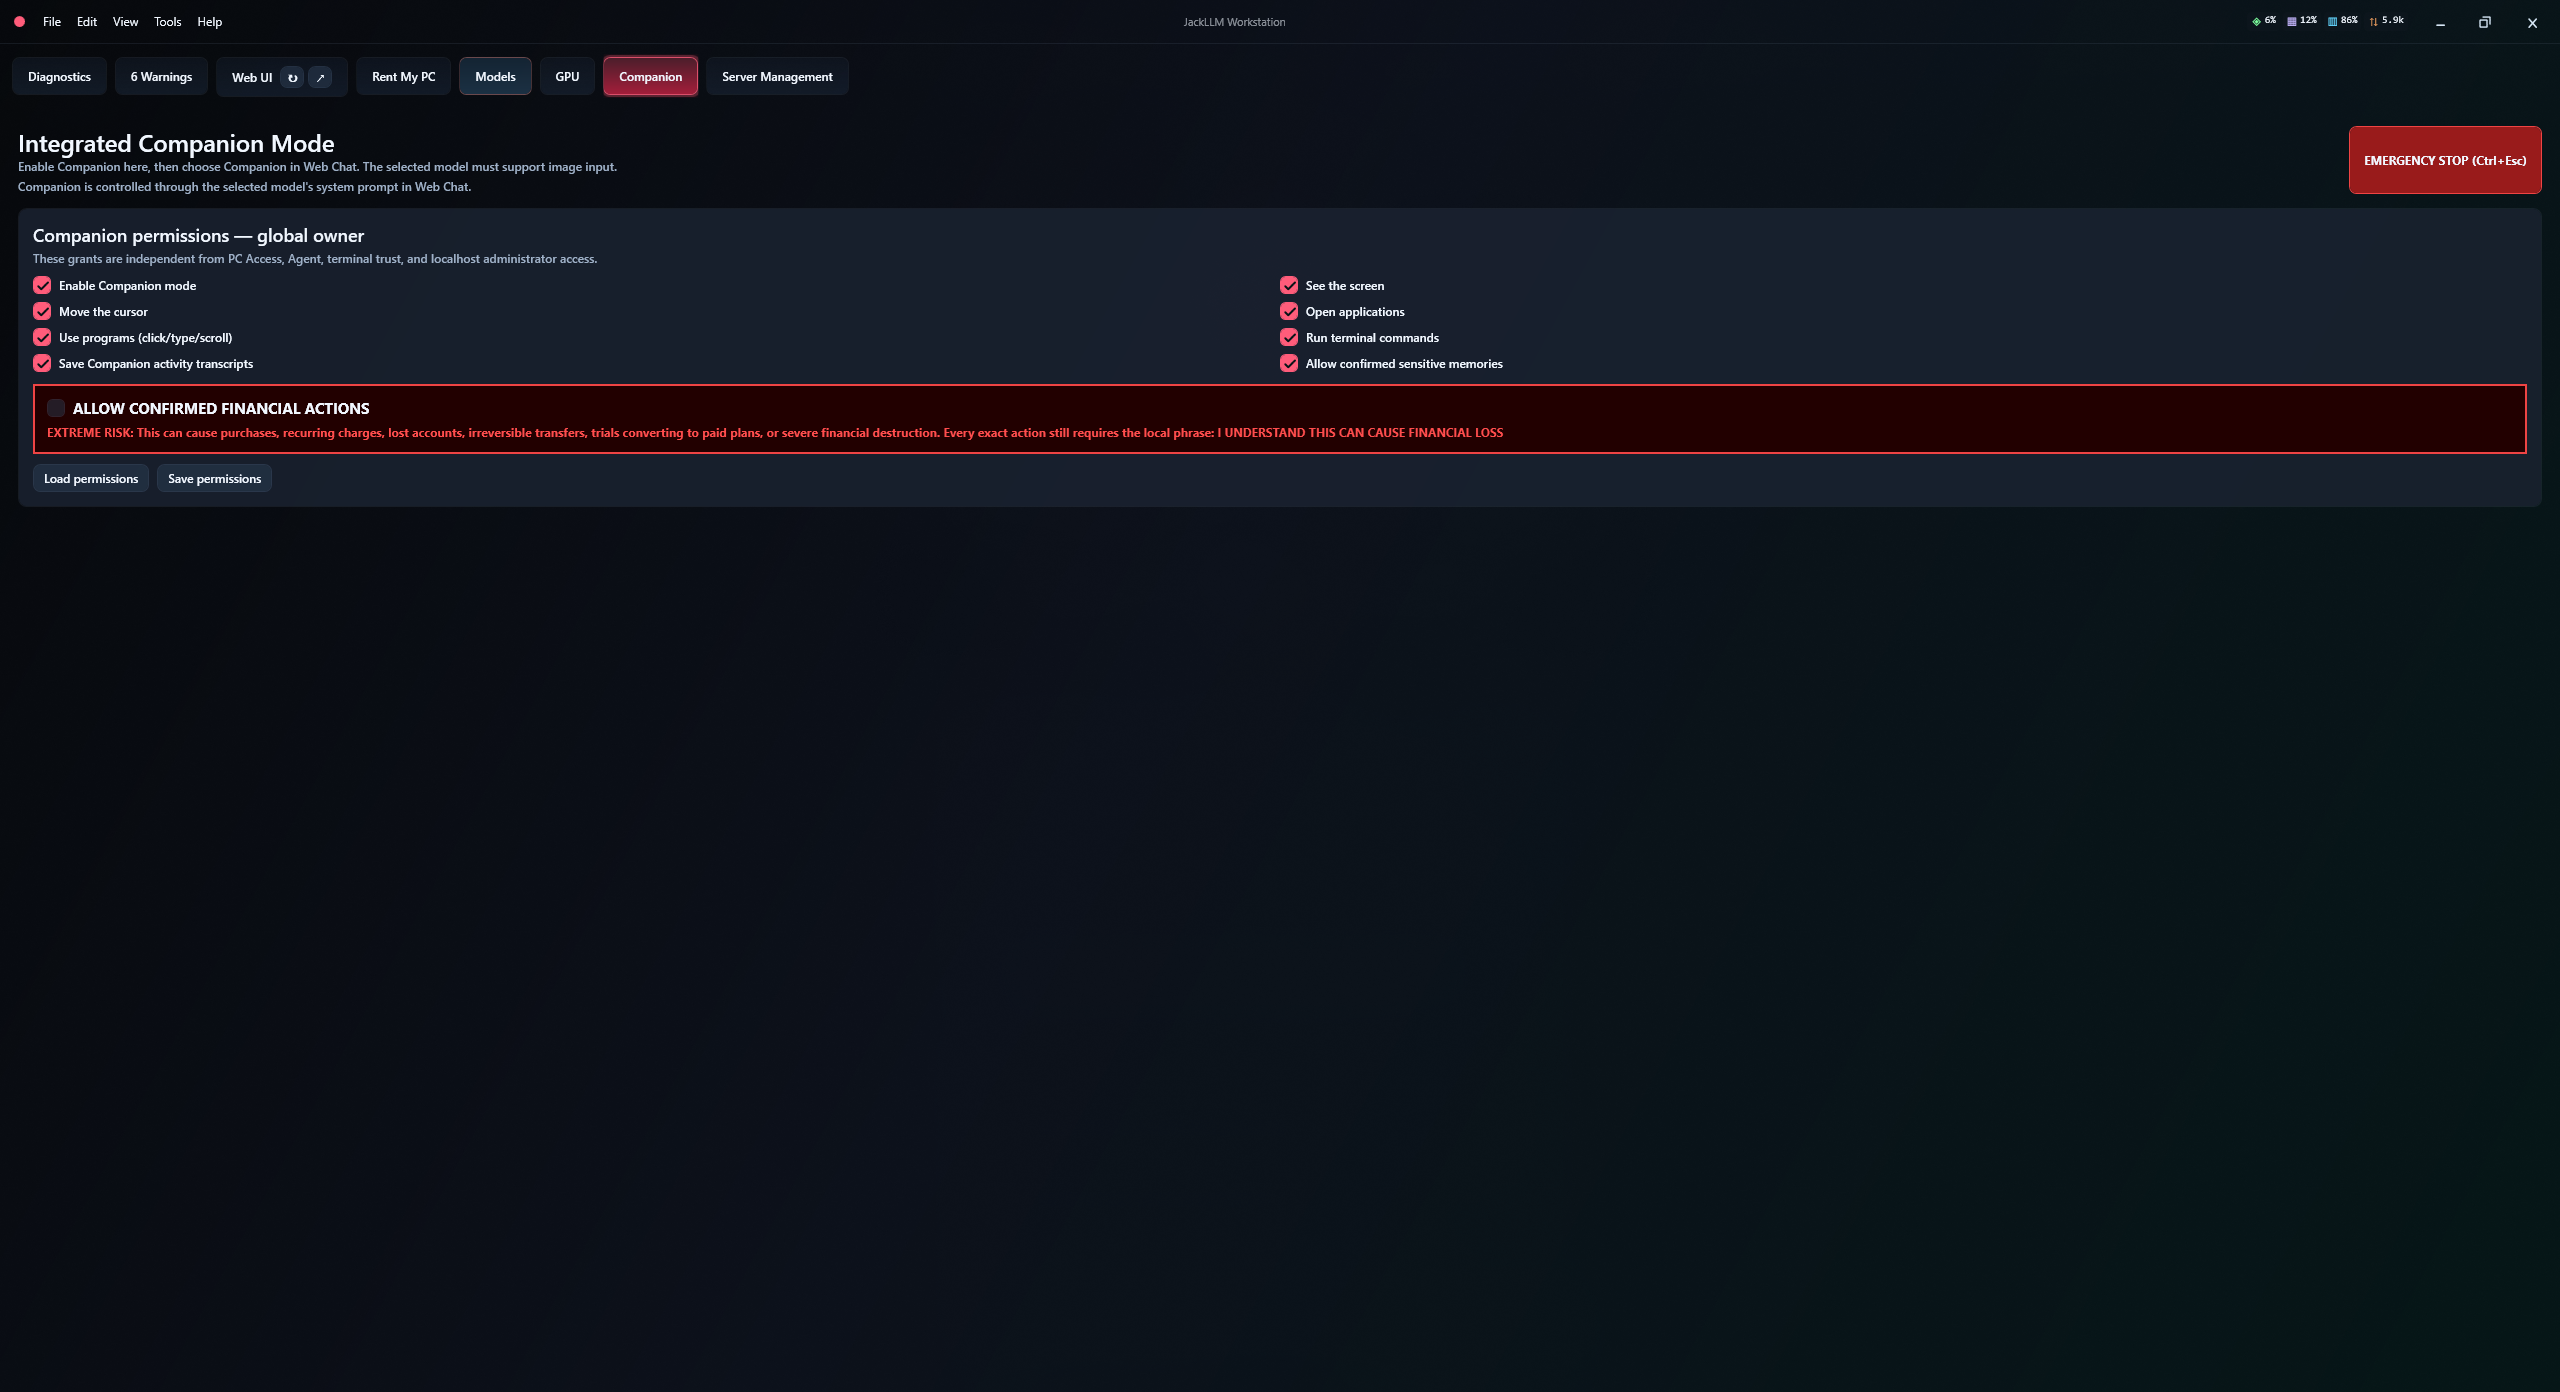Switch to the Models tab
2560x1392 pixels.
(495, 77)
